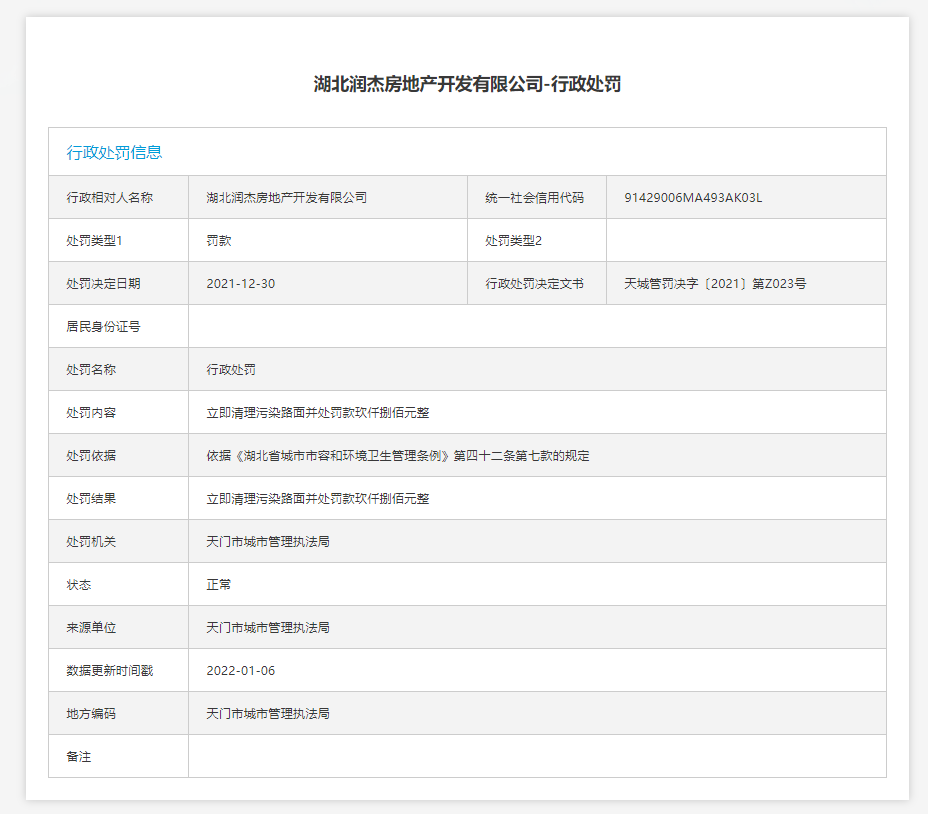The width and height of the screenshot is (928, 814).
Task: Select document number 天城管罚决字〔2021〕第Z023号
Action: coord(715,284)
